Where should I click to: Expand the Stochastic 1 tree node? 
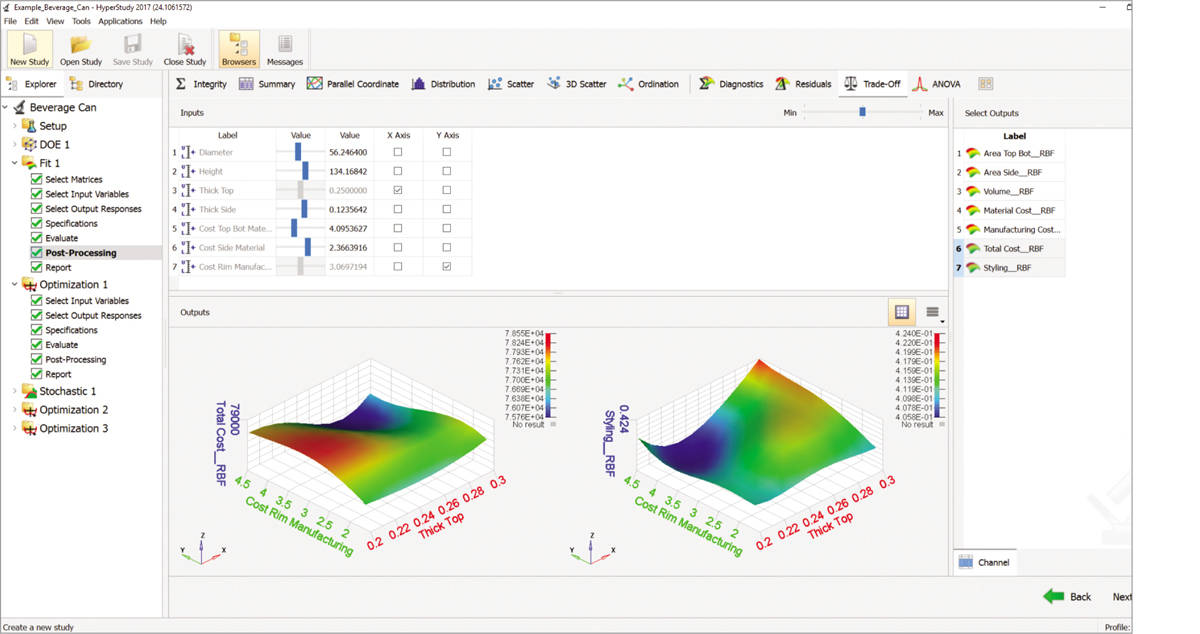click(x=14, y=391)
